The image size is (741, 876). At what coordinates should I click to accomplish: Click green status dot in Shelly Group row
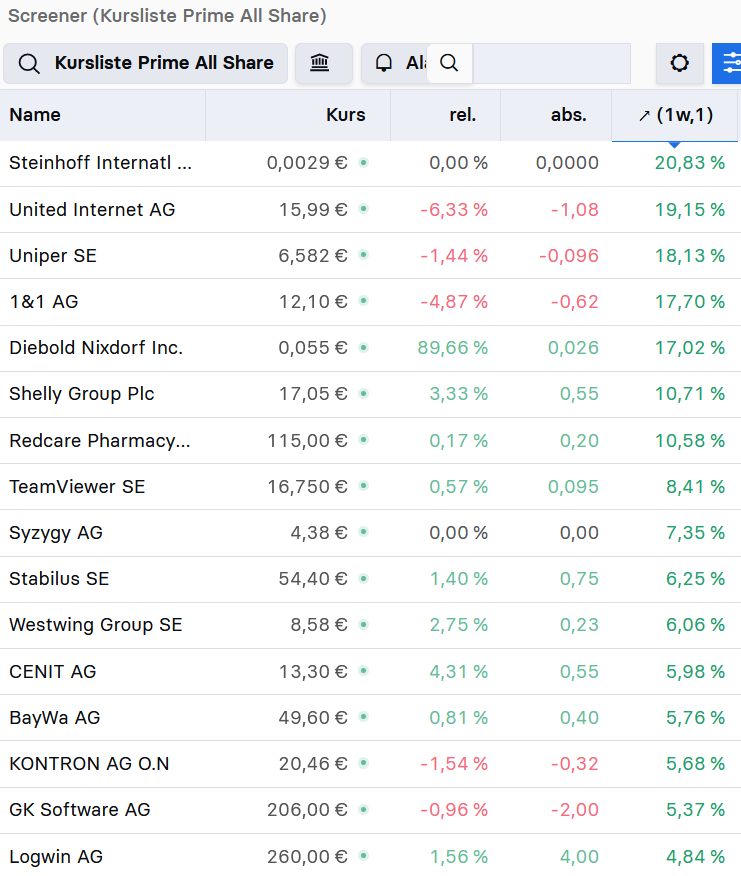click(x=363, y=394)
